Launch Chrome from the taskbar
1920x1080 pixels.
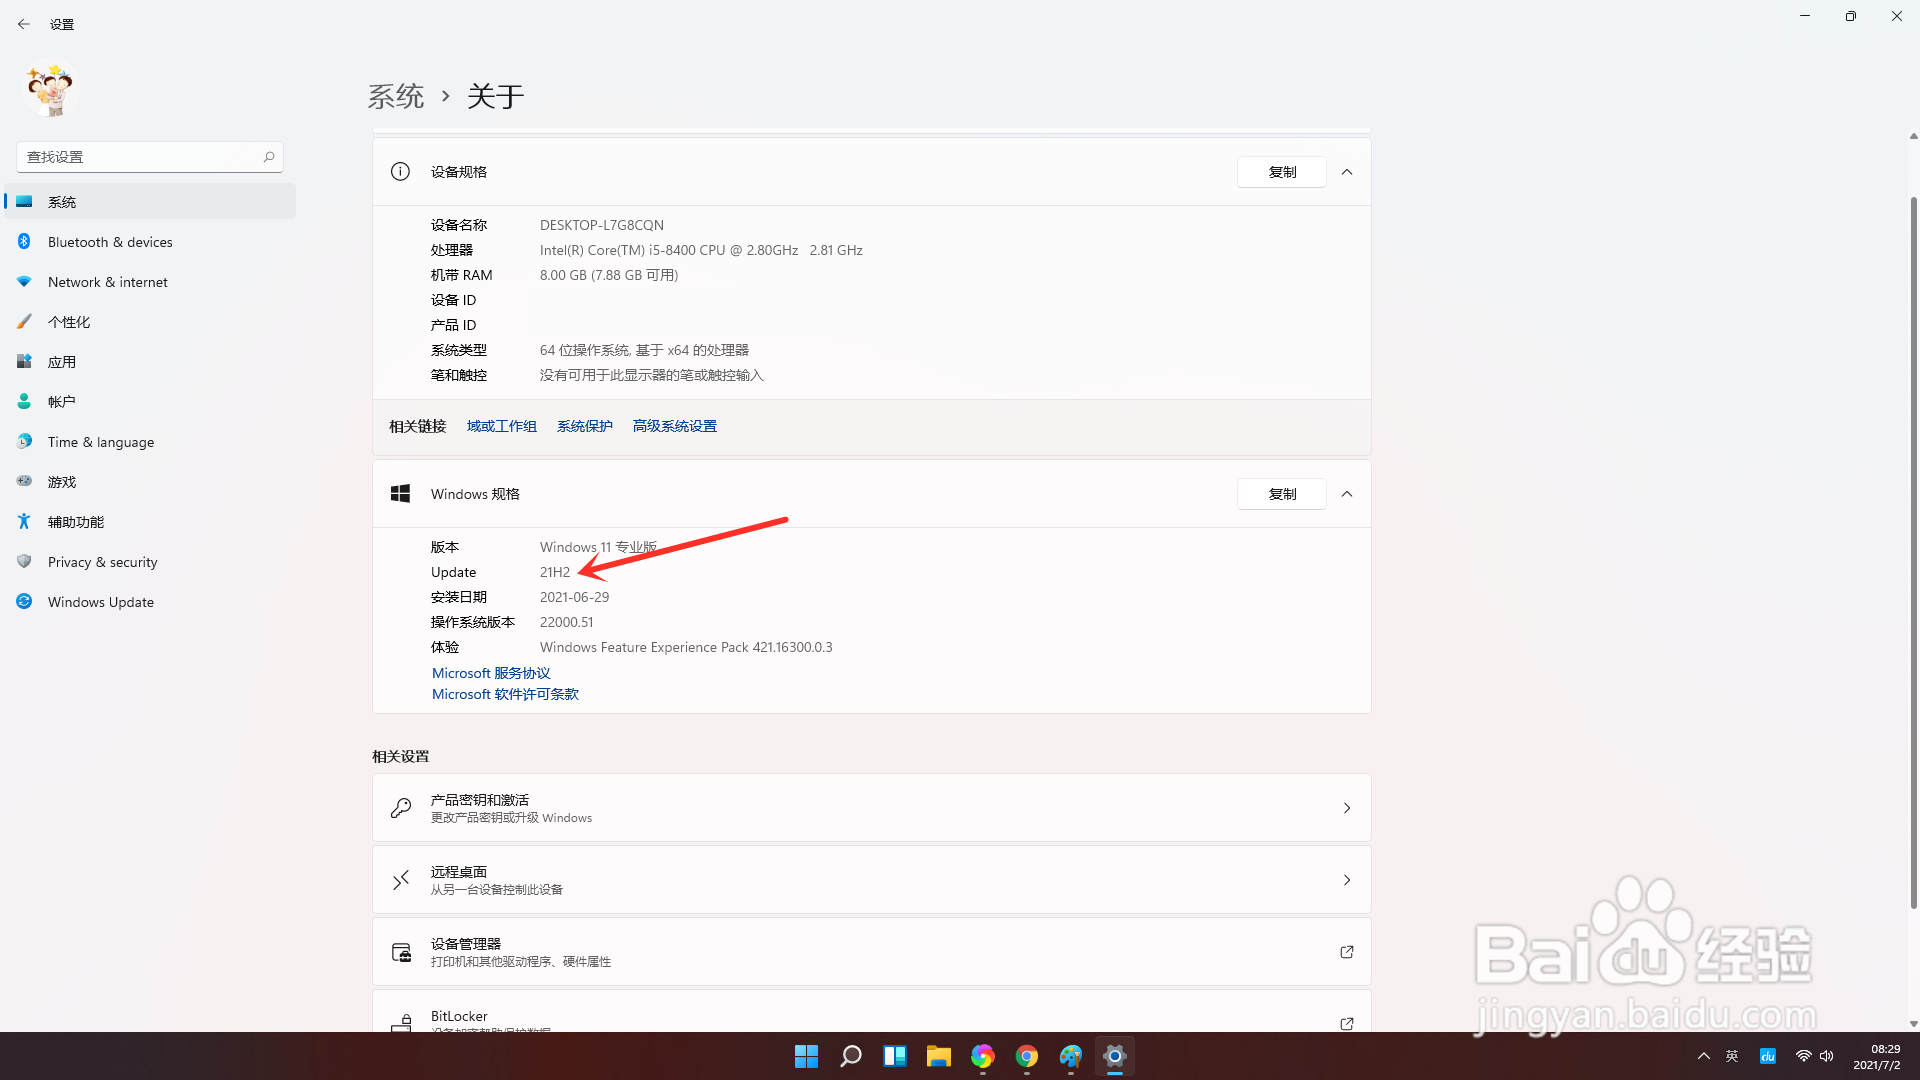pyautogui.click(x=1026, y=1056)
